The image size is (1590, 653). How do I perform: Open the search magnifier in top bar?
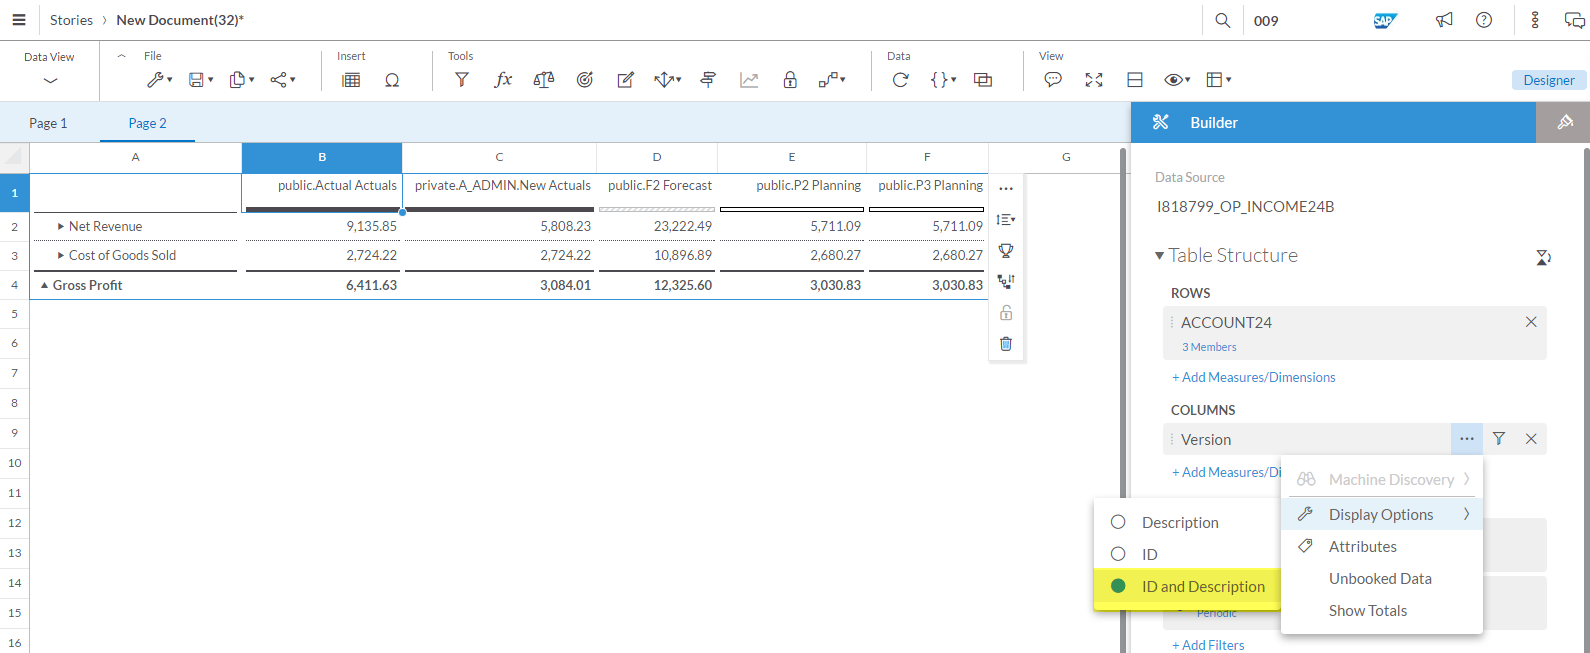(x=1222, y=20)
